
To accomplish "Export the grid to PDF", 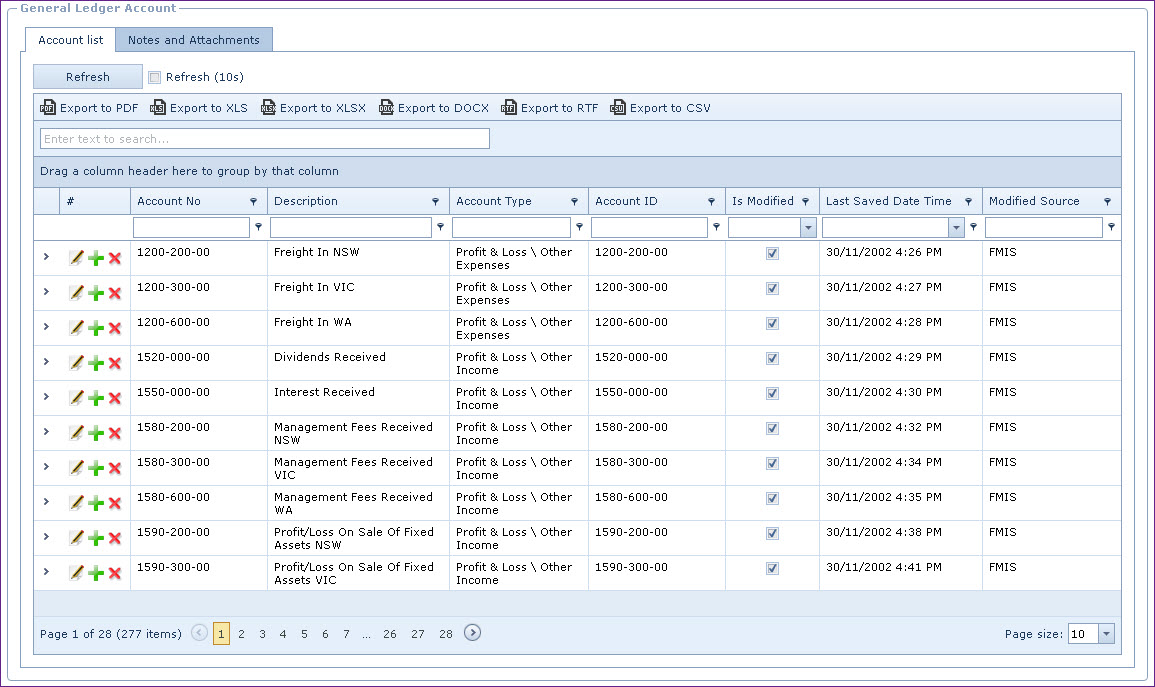I will (89, 108).
